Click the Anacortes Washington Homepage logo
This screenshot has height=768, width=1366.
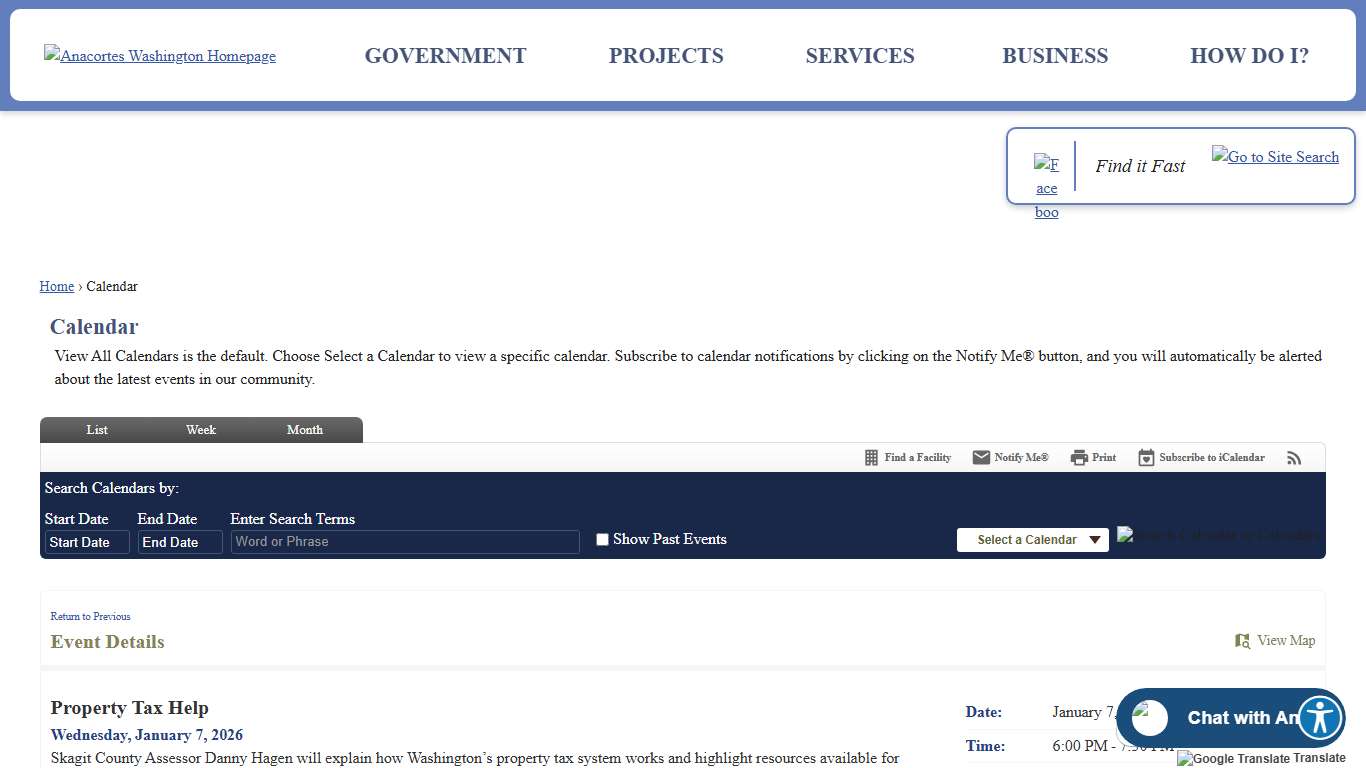pos(159,56)
